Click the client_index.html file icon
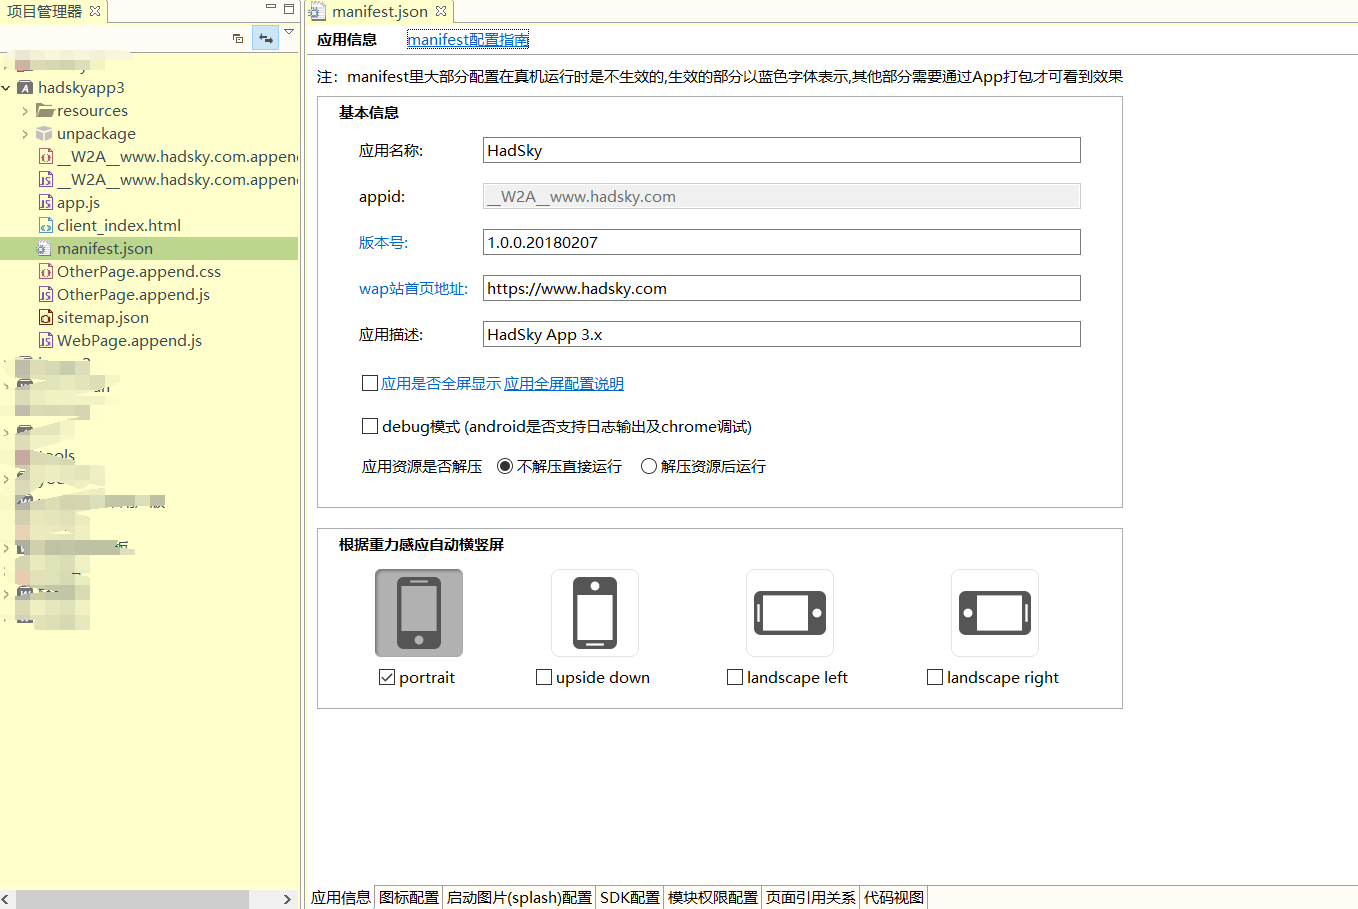The image size is (1358, 909). [45, 226]
